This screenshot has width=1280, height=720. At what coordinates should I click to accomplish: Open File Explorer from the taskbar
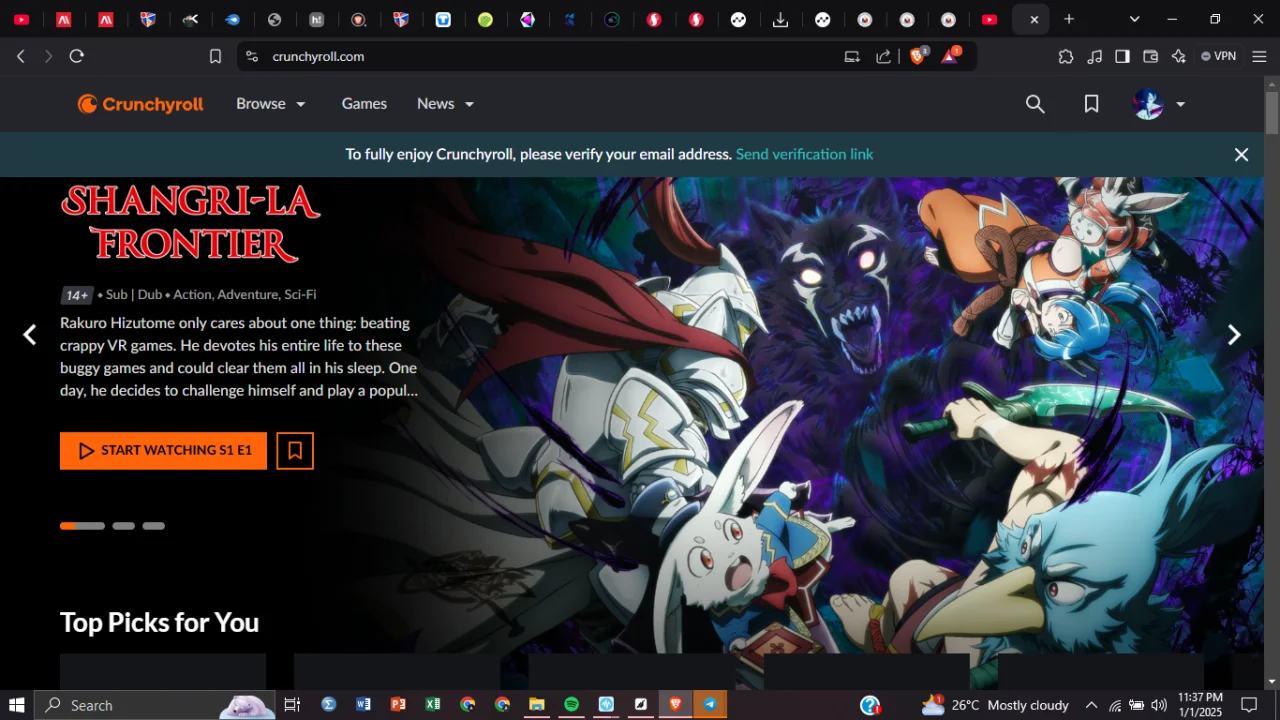[x=537, y=705]
